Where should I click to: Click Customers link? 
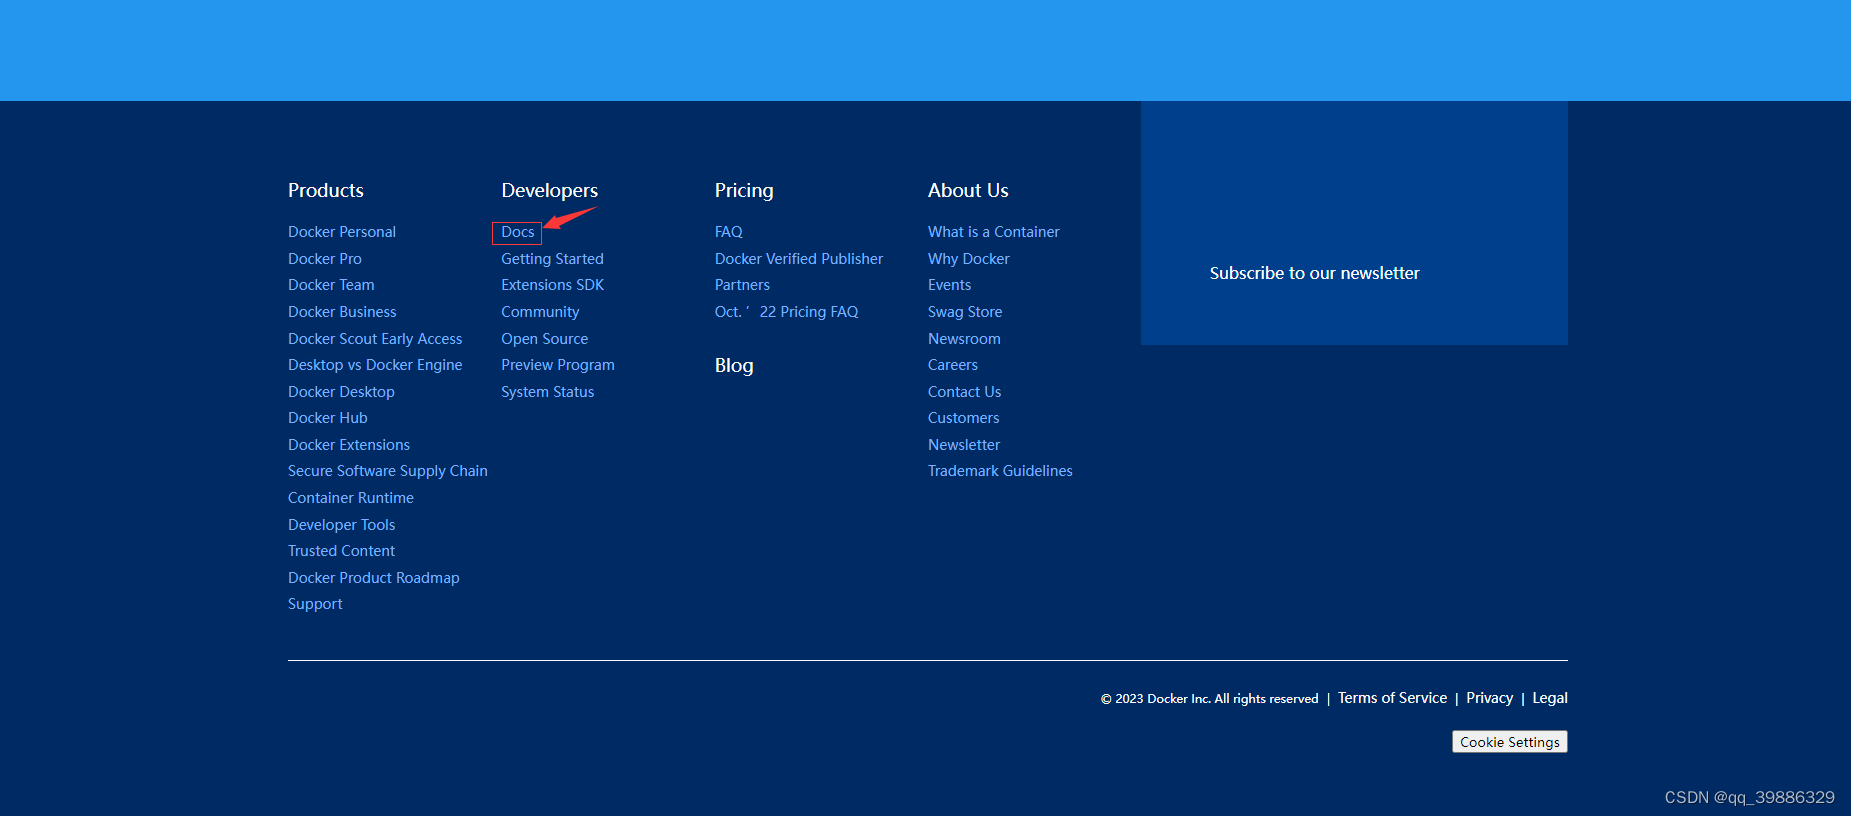pyautogui.click(x=964, y=418)
